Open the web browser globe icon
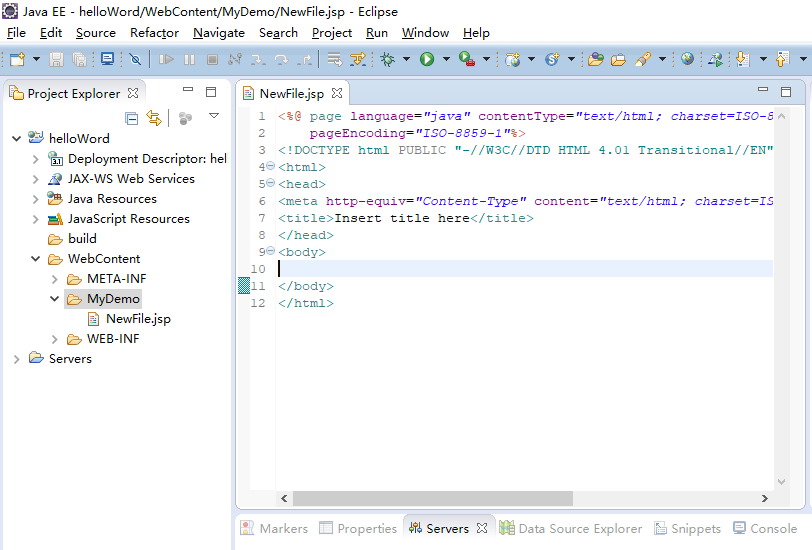 click(687, 60)
